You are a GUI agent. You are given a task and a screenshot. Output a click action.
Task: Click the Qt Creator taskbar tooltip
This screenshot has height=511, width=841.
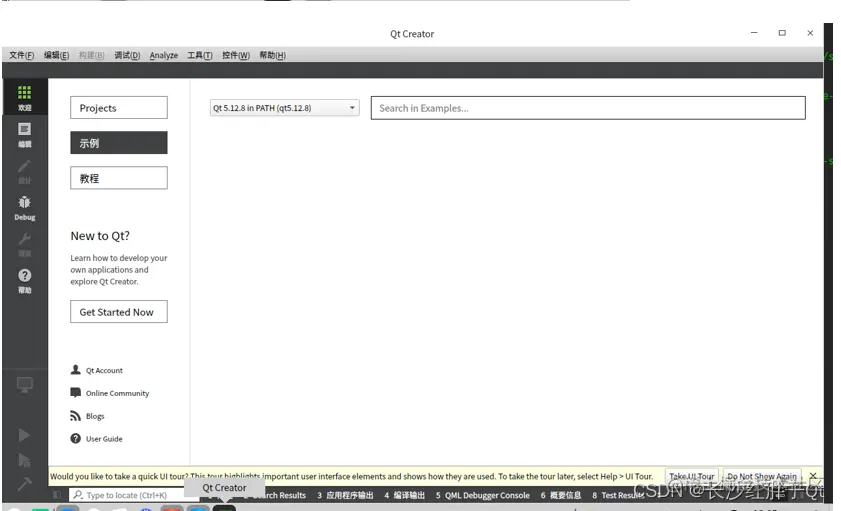tap(224, 487)
